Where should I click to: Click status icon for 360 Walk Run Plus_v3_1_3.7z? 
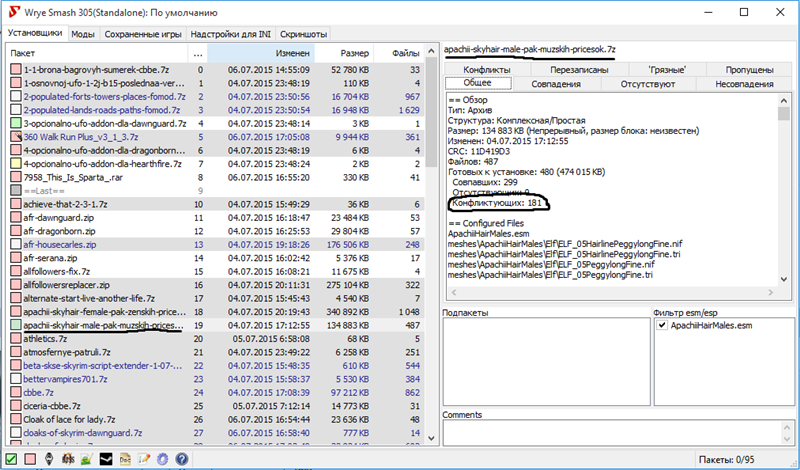[x=16, y=137]
